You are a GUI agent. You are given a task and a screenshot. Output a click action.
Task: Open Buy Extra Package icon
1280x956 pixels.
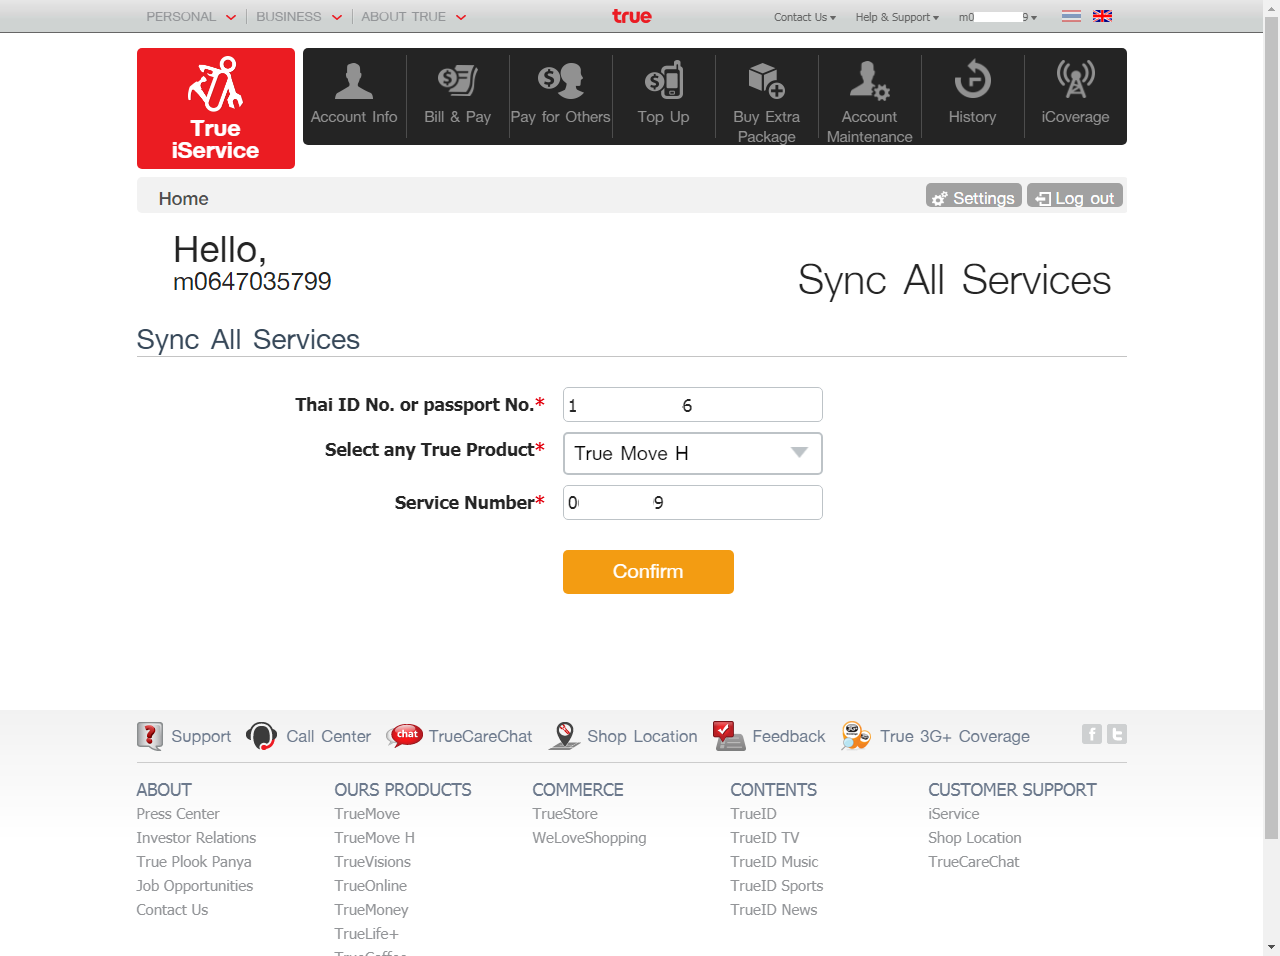pyautogui.click(x=767, y=81)
